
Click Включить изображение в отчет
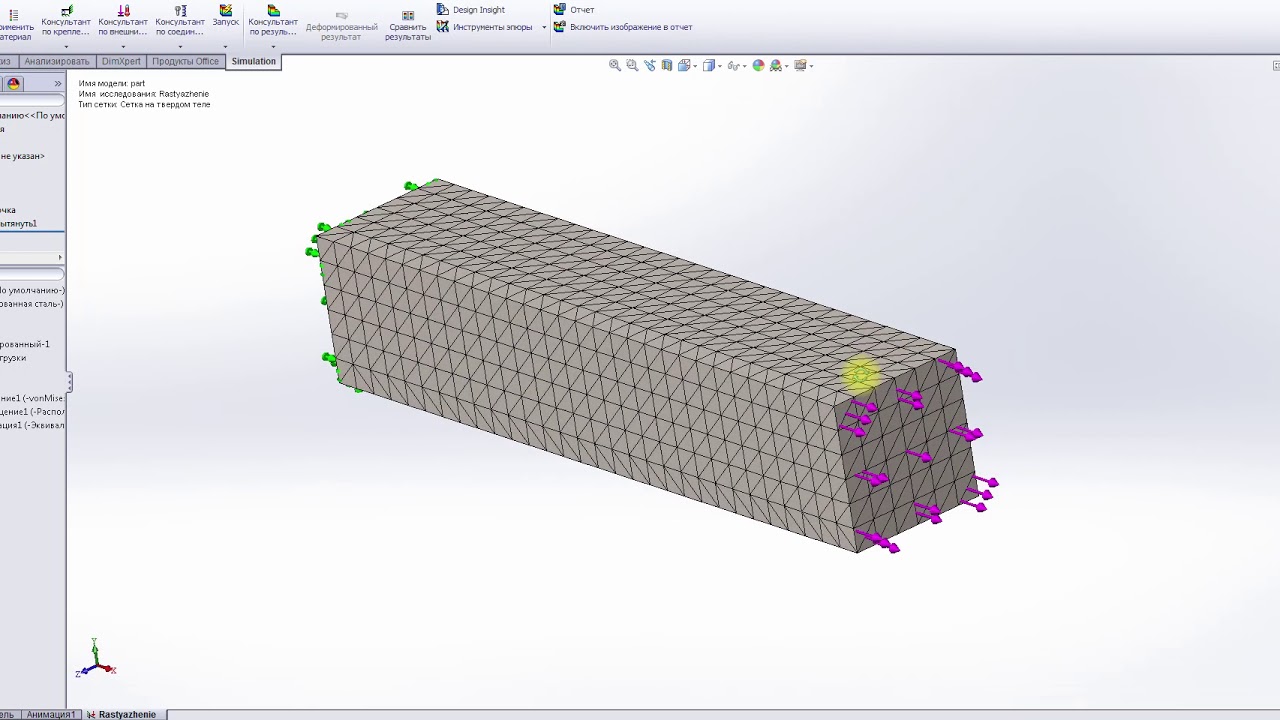click(623, 27)
